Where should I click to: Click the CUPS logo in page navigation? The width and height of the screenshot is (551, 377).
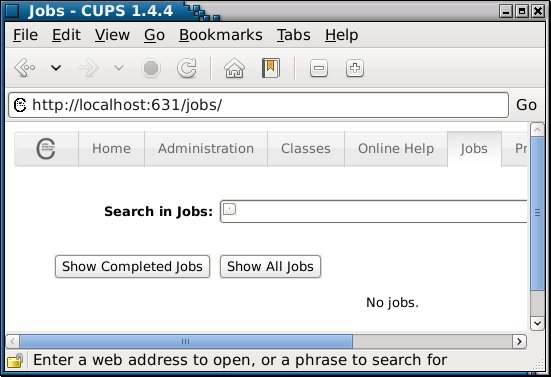point(46,149)
